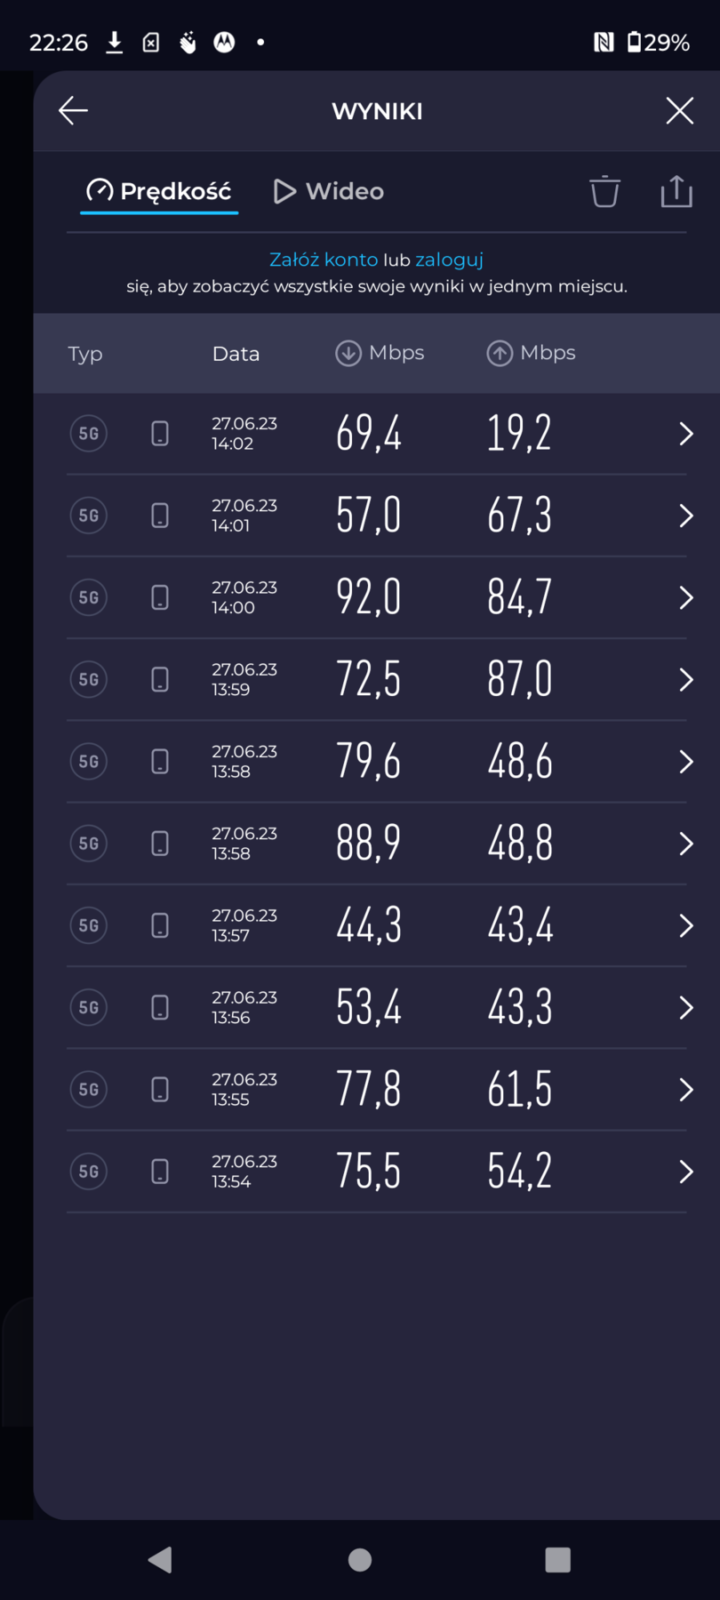This screenshot has height=1600, width=720.
Task: Tap the download Mbps column header
Action: (x=380, y=353)
